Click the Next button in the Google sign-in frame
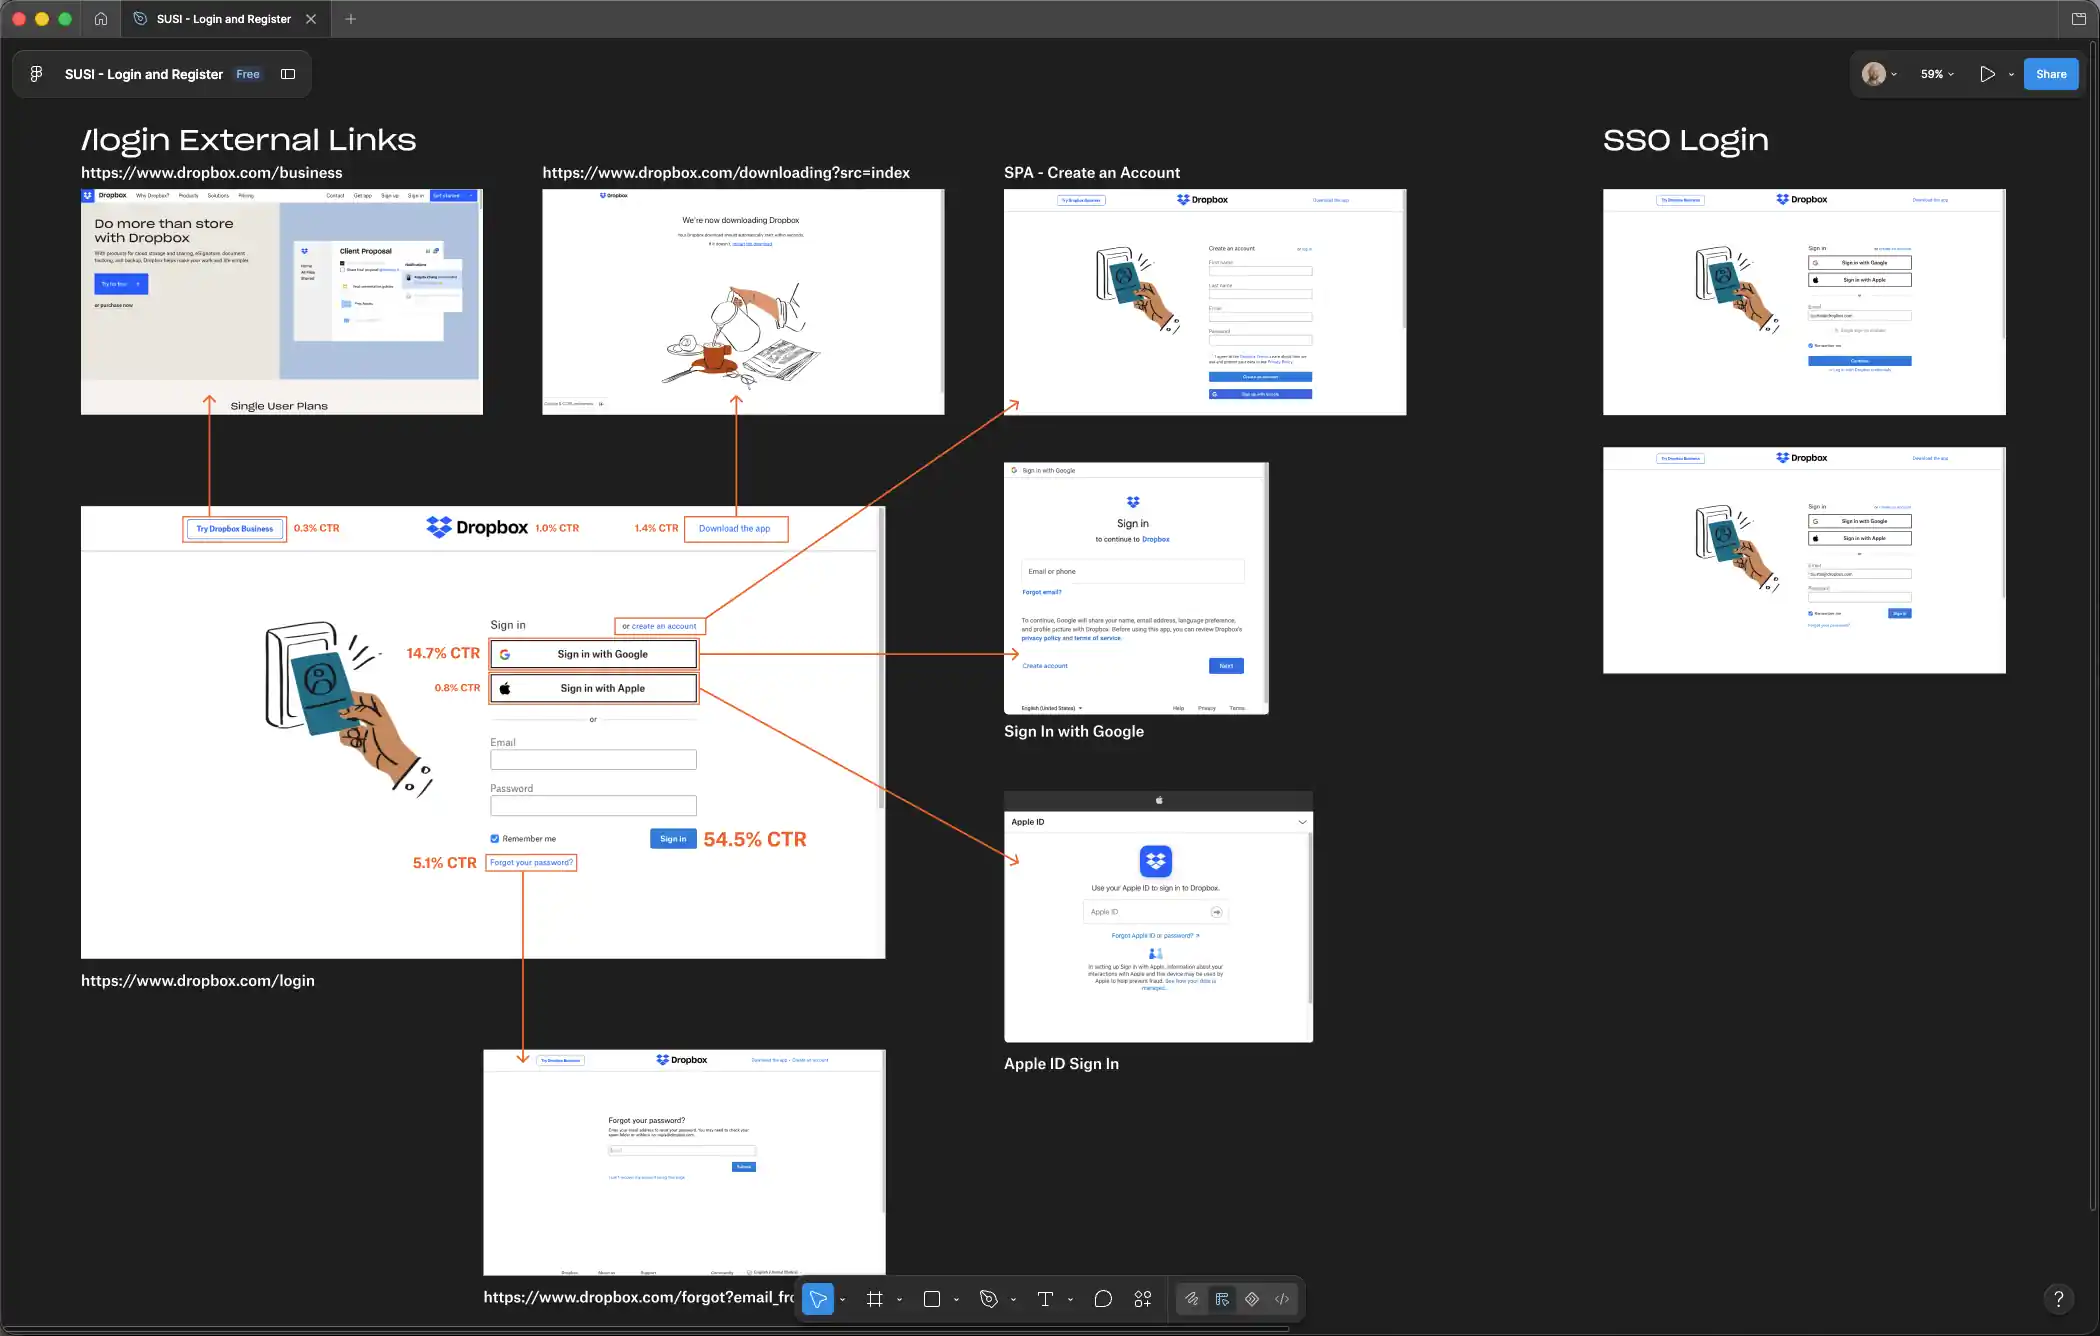This screenshot has height=1336, width=2100. 1226,666
